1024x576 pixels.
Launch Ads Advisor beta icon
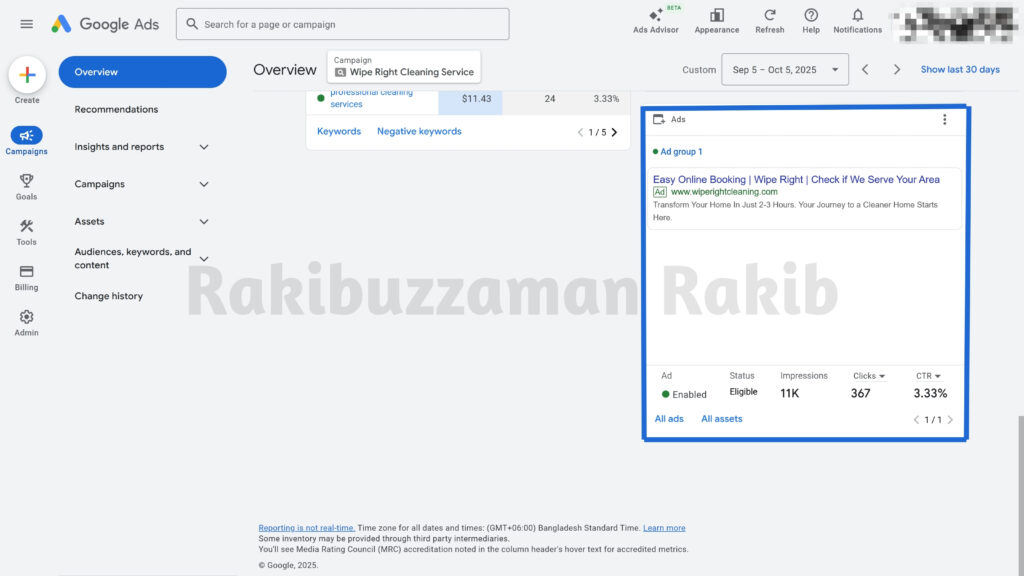(x=656, y=16)
